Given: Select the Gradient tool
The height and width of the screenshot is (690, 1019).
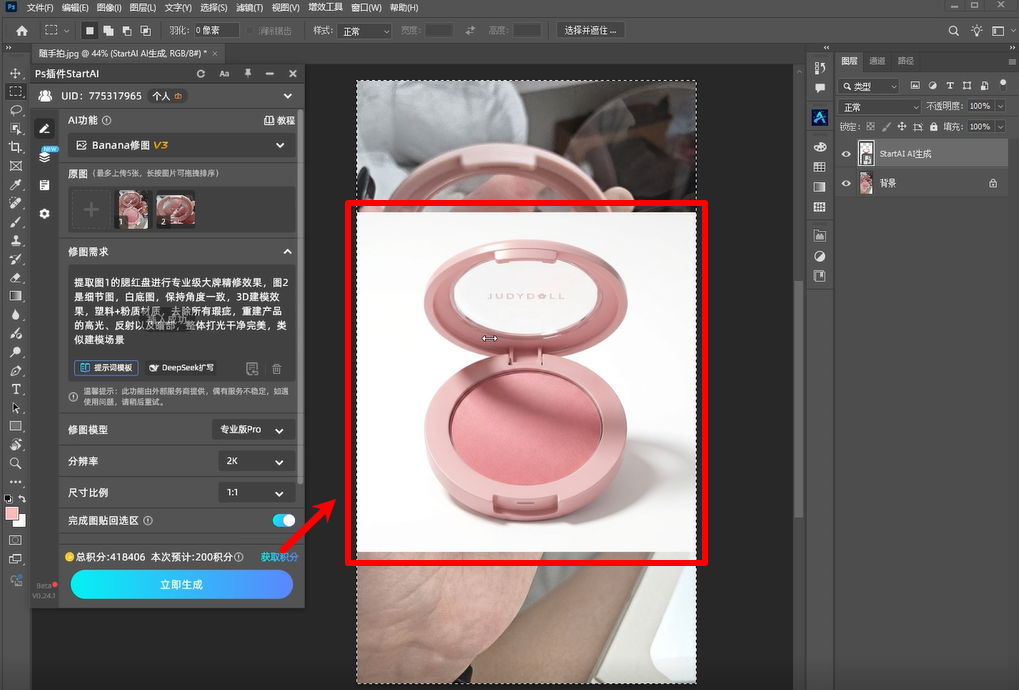Looking at the screenshot, I should click(x=16, y=296).
